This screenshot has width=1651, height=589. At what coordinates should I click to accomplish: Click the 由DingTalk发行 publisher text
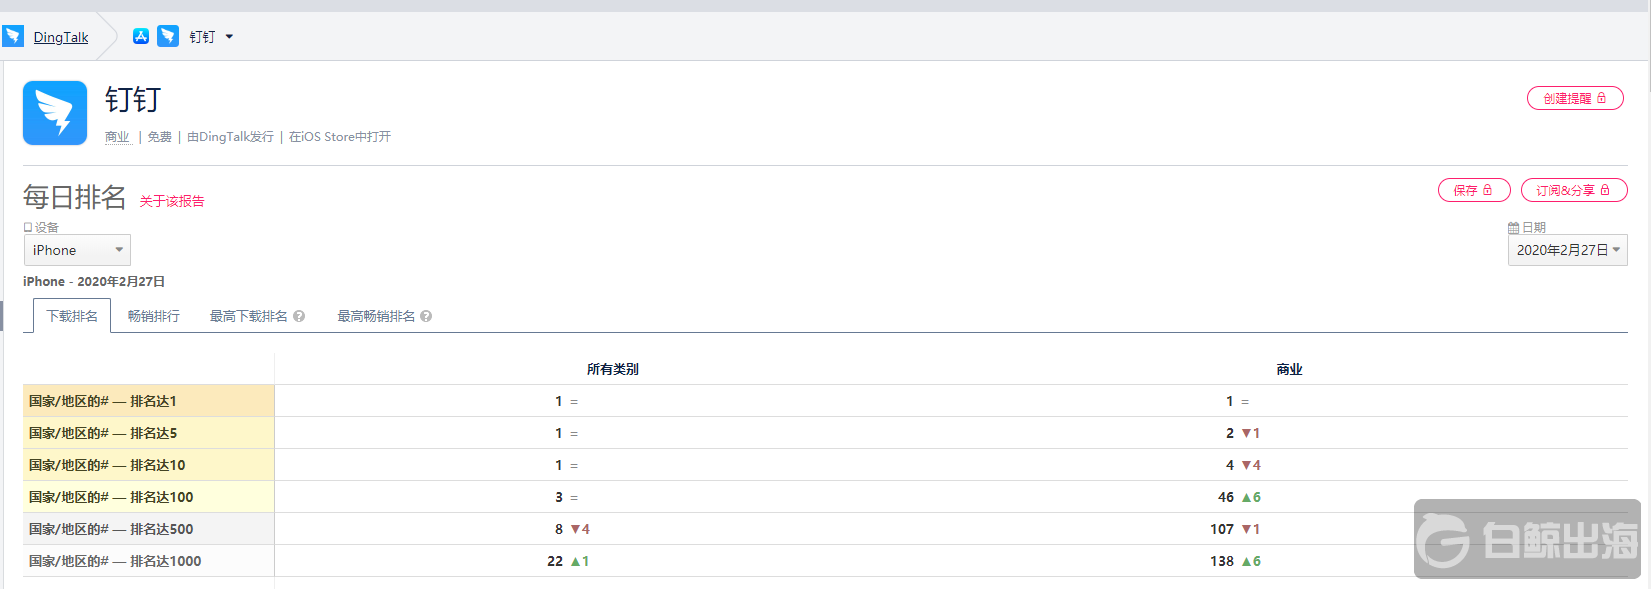point(230,137)
